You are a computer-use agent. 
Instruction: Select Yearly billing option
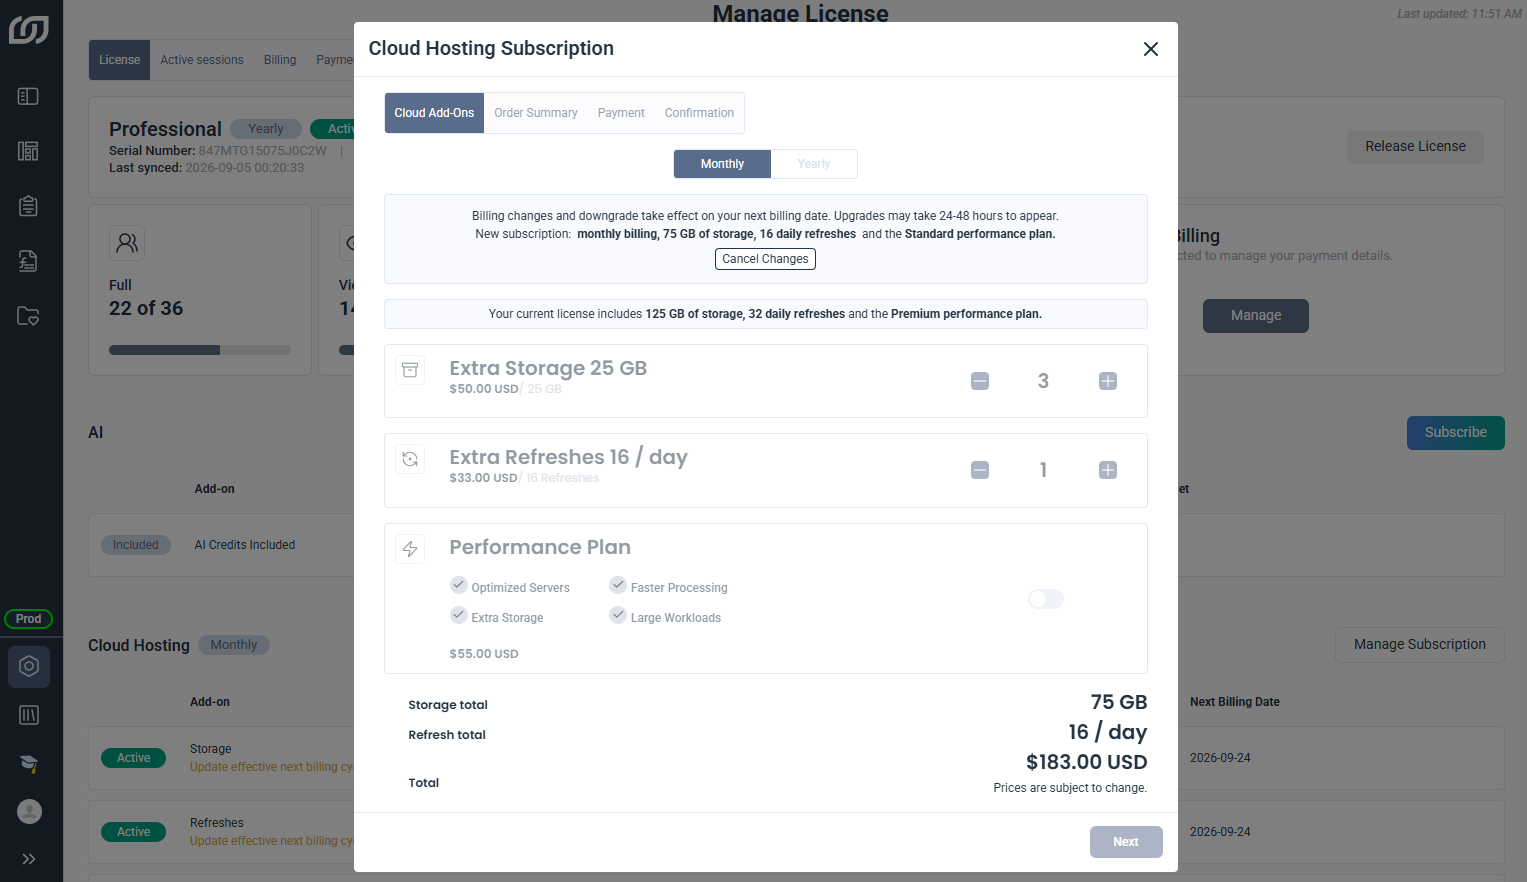(x=814, y=164)
